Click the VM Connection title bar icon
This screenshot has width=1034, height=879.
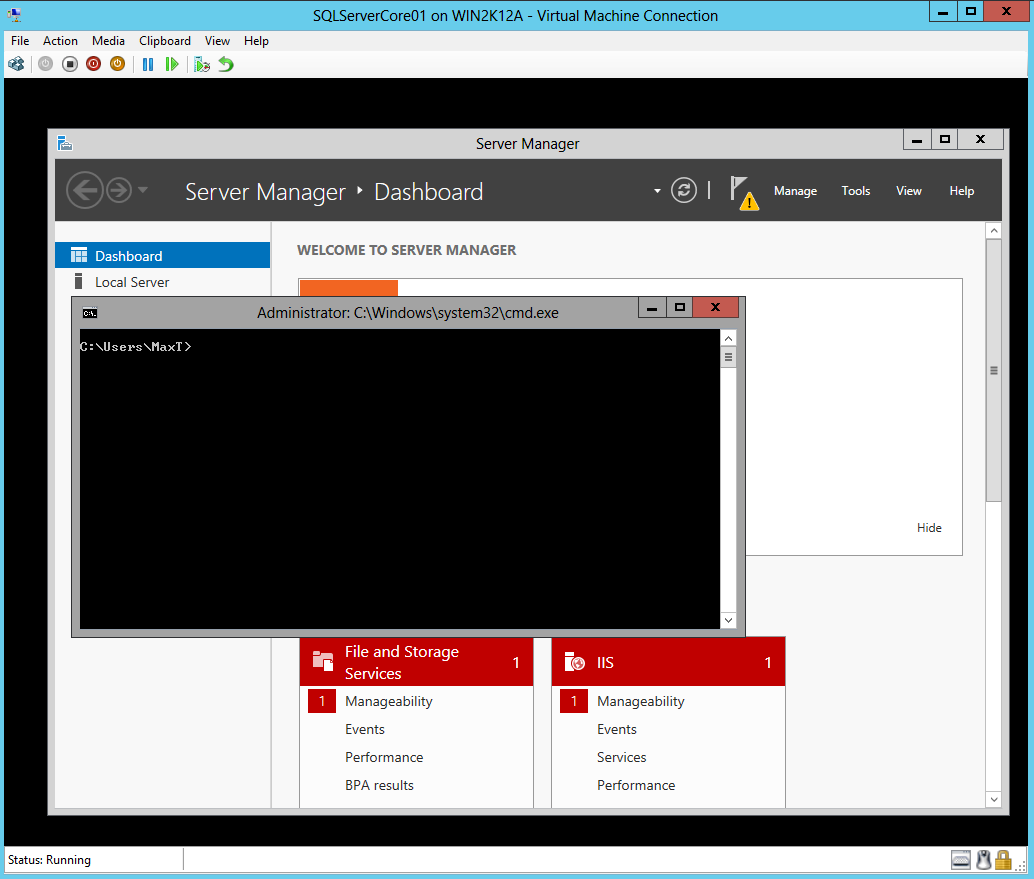coord(14,15)
